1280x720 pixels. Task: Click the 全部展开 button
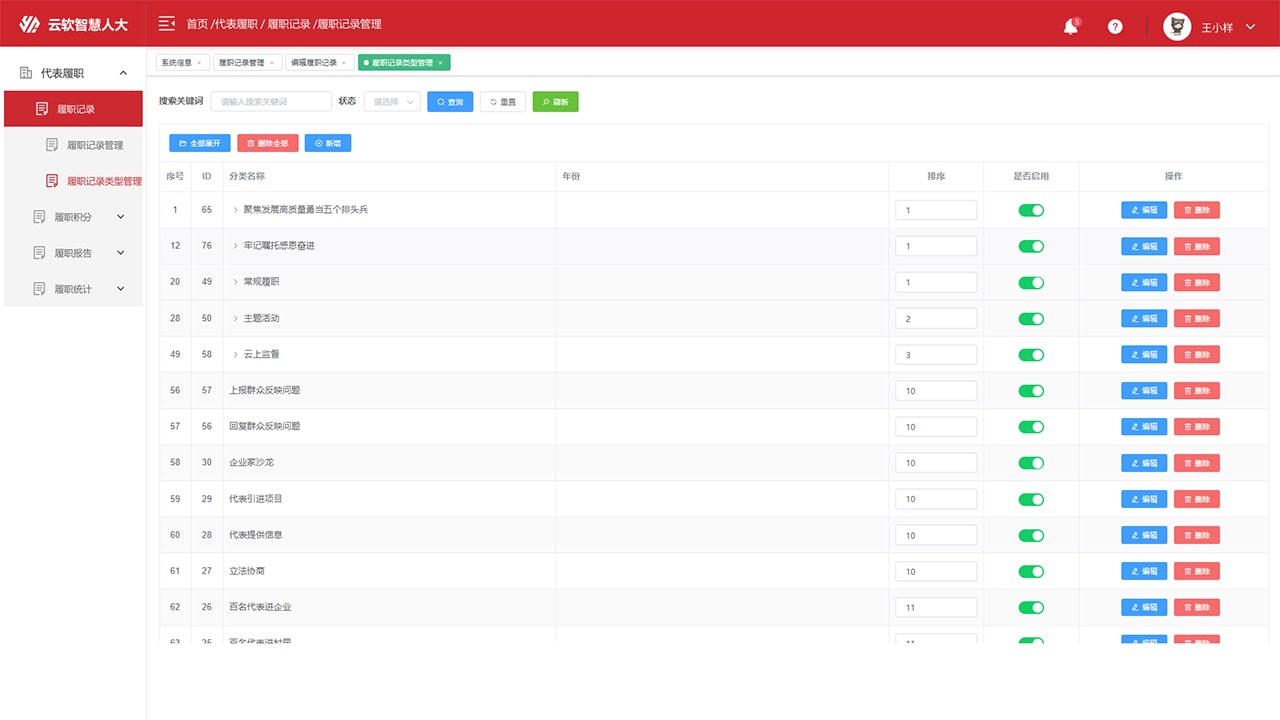[200, 144]
